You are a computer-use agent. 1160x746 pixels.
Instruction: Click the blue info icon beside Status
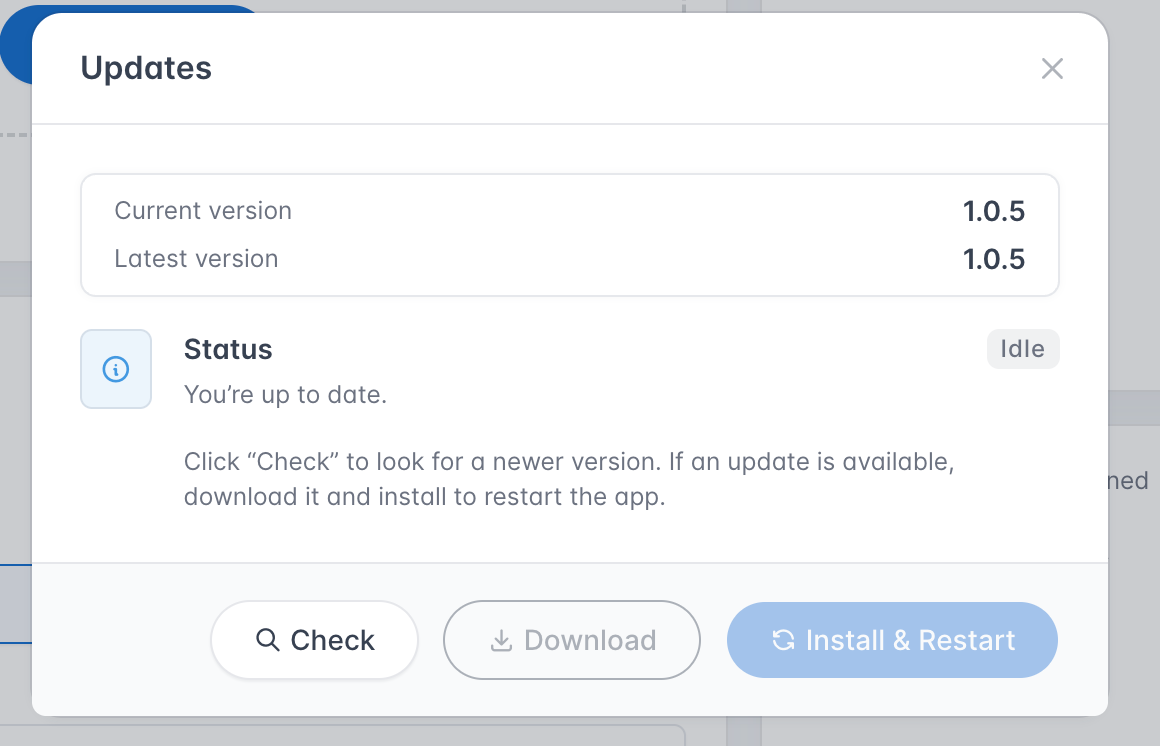[115, 369]
